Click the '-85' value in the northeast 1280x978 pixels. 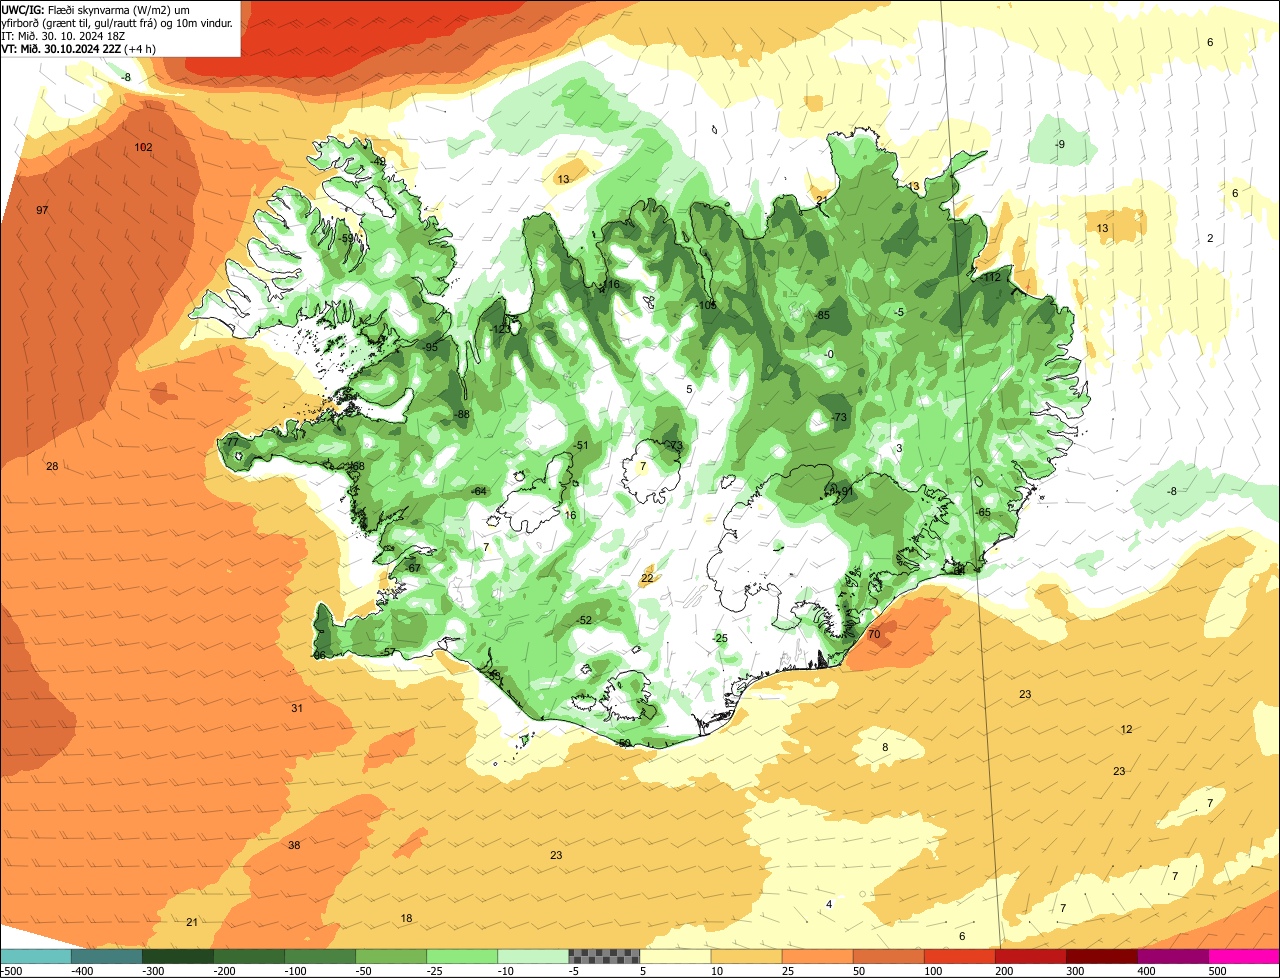[822, 315]
